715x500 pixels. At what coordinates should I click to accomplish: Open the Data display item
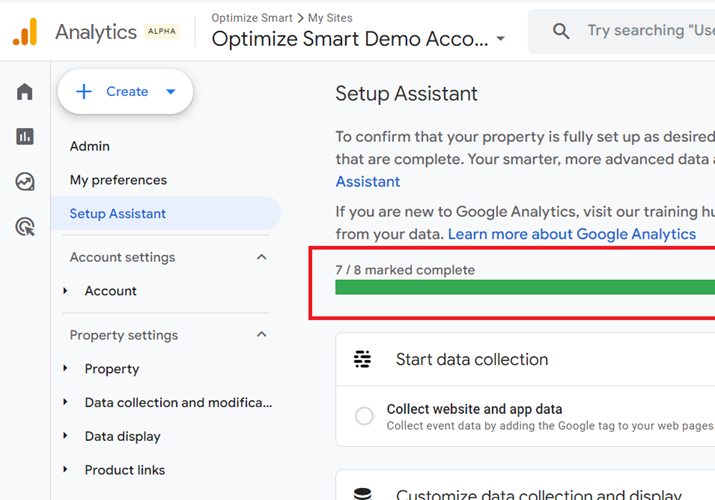coord(123,436)
